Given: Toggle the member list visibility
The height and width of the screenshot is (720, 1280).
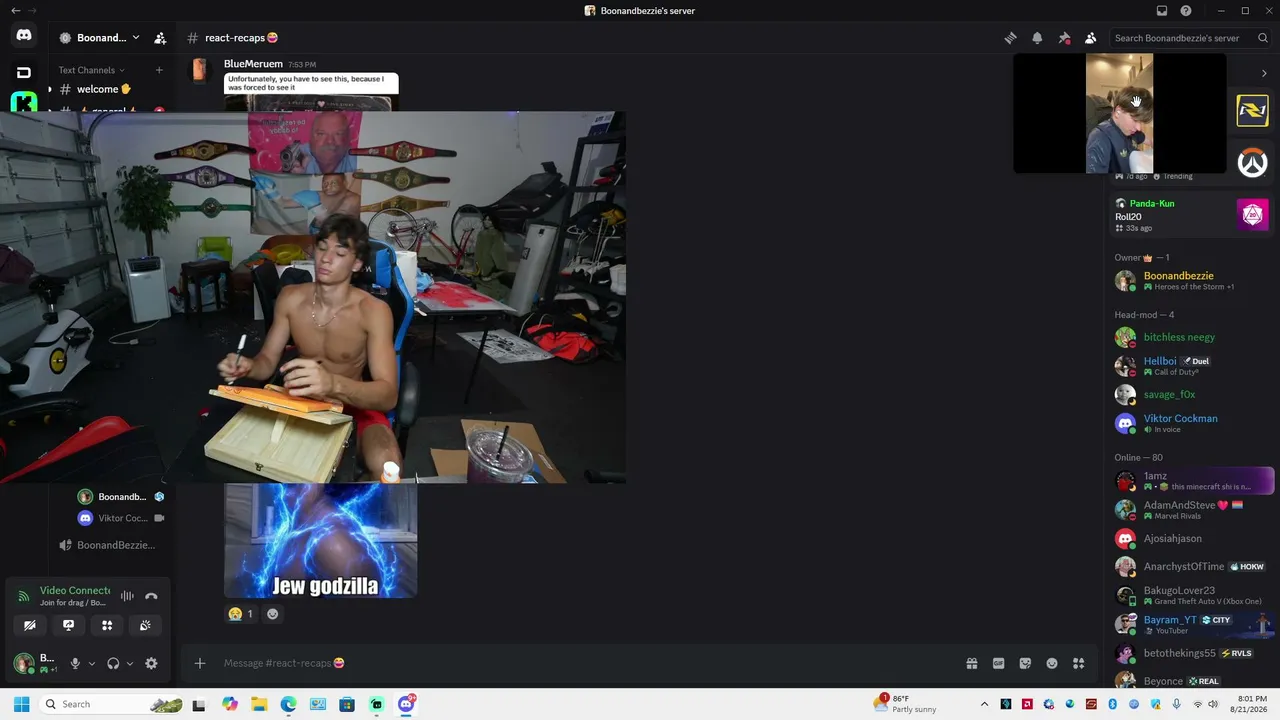Looking at the screenshot, I should coord(1091,38).
